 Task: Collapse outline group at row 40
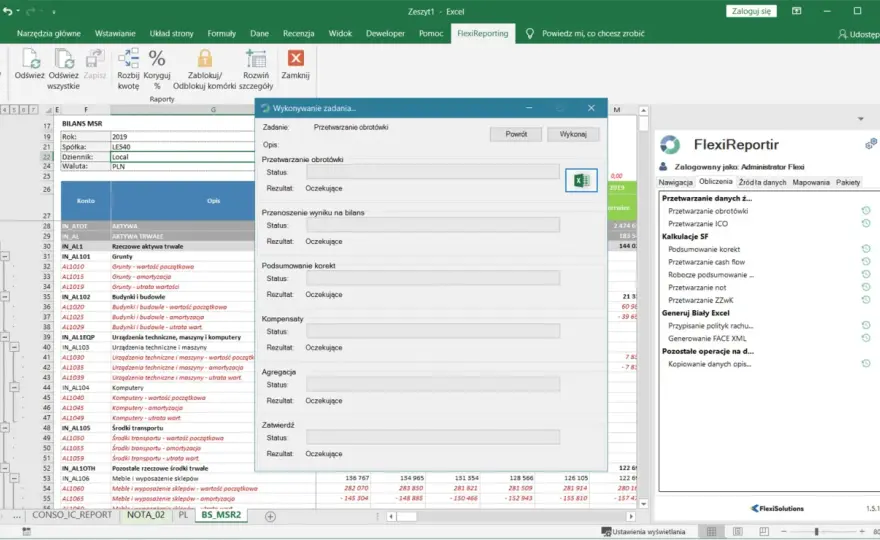15,347
